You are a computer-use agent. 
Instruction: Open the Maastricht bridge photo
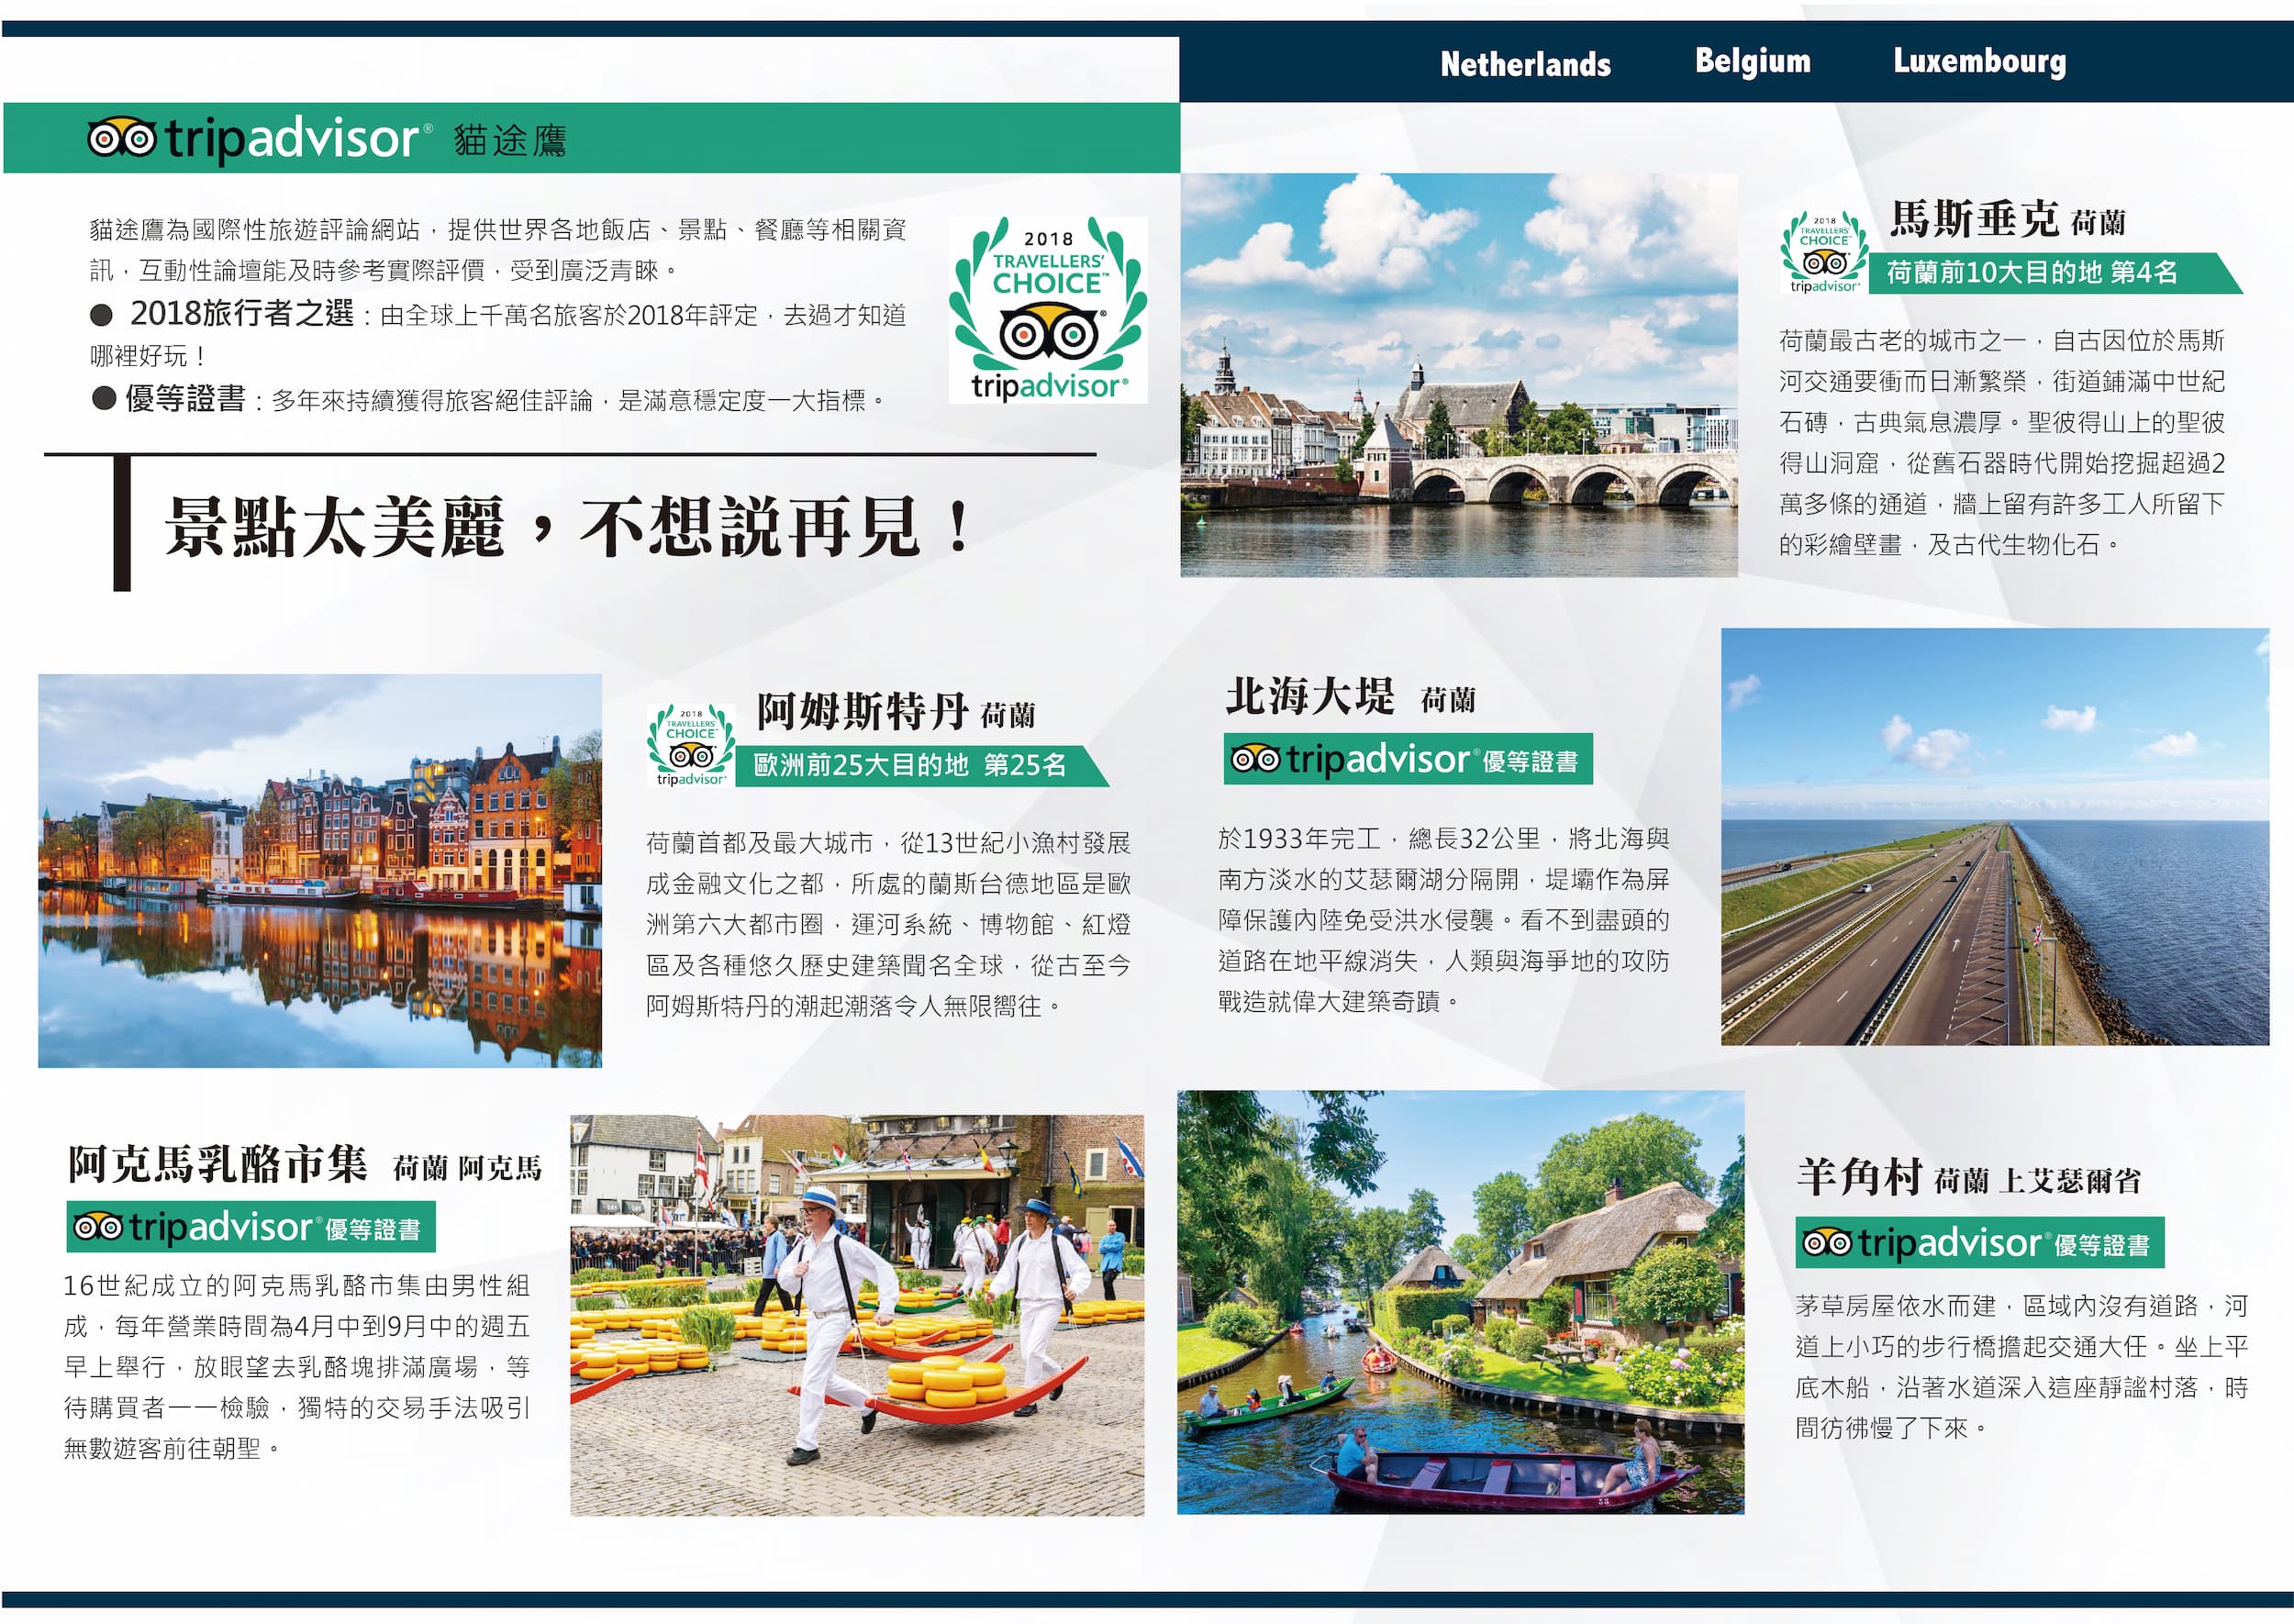1458,375
